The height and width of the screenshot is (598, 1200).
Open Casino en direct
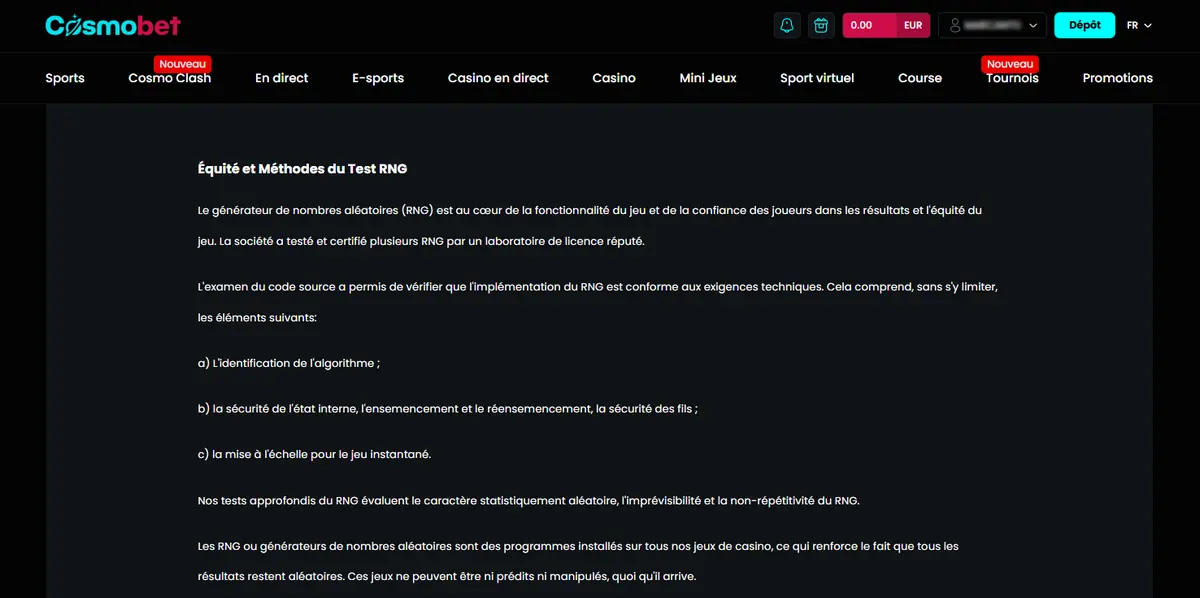pyautogui.click(x=498, y=78)
